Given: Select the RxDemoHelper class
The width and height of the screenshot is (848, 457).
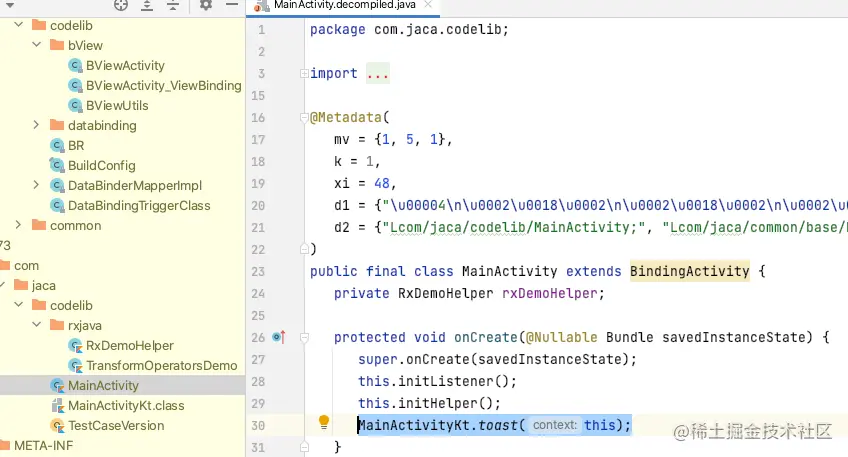Looking at the screenshot, I should pos(130,346).
